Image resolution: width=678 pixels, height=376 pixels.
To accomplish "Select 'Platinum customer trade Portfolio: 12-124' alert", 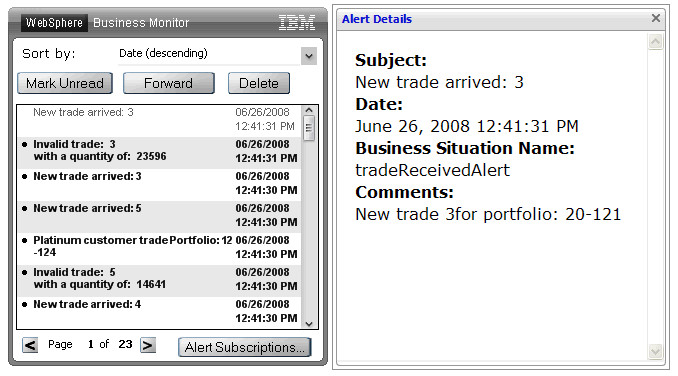I will click(x=159, y=249).
